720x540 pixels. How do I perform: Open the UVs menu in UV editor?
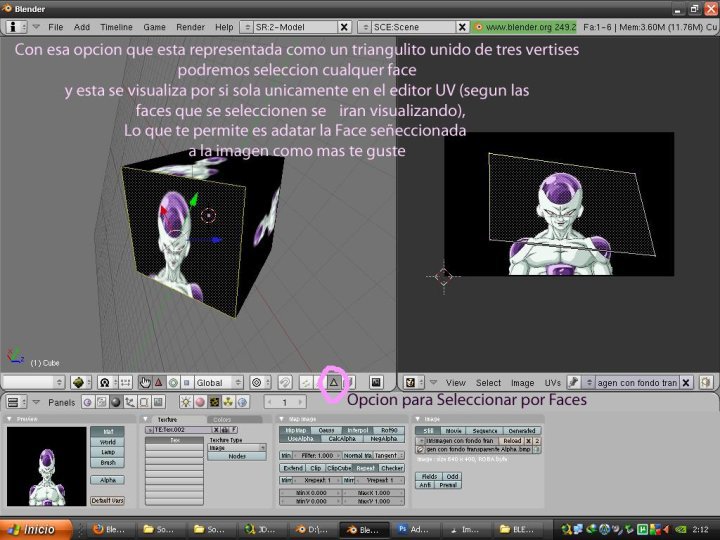click(552, 382)
